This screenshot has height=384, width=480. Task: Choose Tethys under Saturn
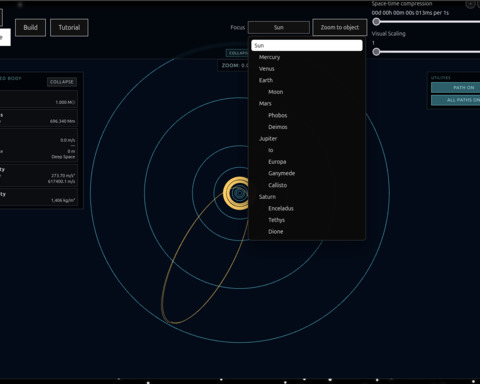[x=276, y=220]
